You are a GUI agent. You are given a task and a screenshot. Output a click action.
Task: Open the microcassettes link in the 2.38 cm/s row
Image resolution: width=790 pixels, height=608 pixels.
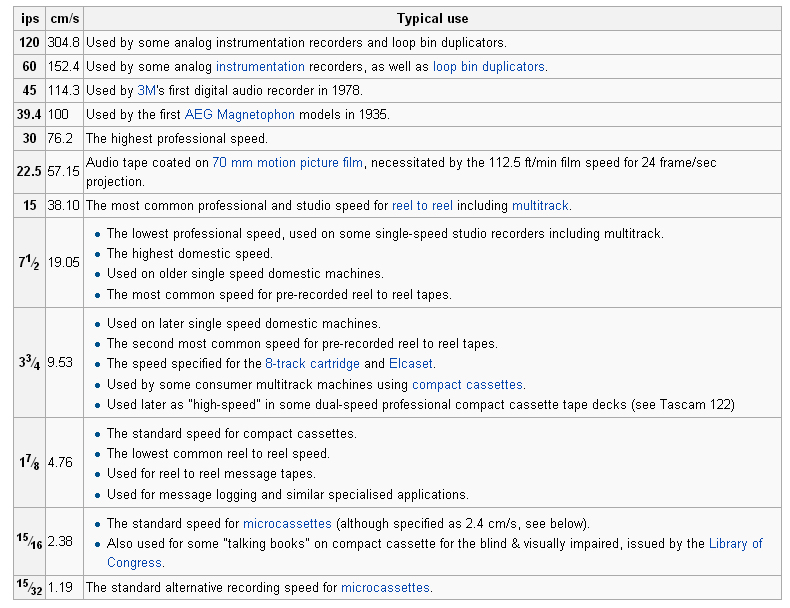289,524
